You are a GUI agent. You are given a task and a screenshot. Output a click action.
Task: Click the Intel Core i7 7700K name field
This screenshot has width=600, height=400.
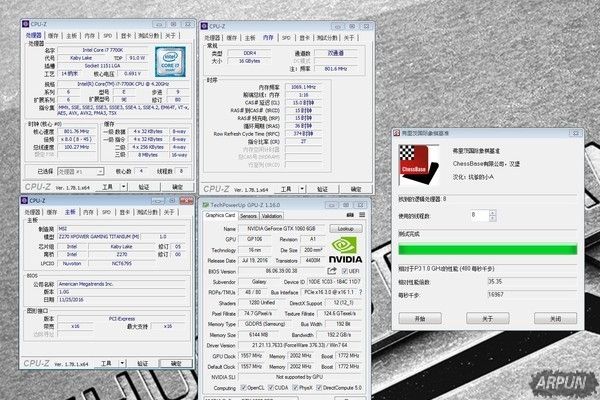(x=103, y=50)
